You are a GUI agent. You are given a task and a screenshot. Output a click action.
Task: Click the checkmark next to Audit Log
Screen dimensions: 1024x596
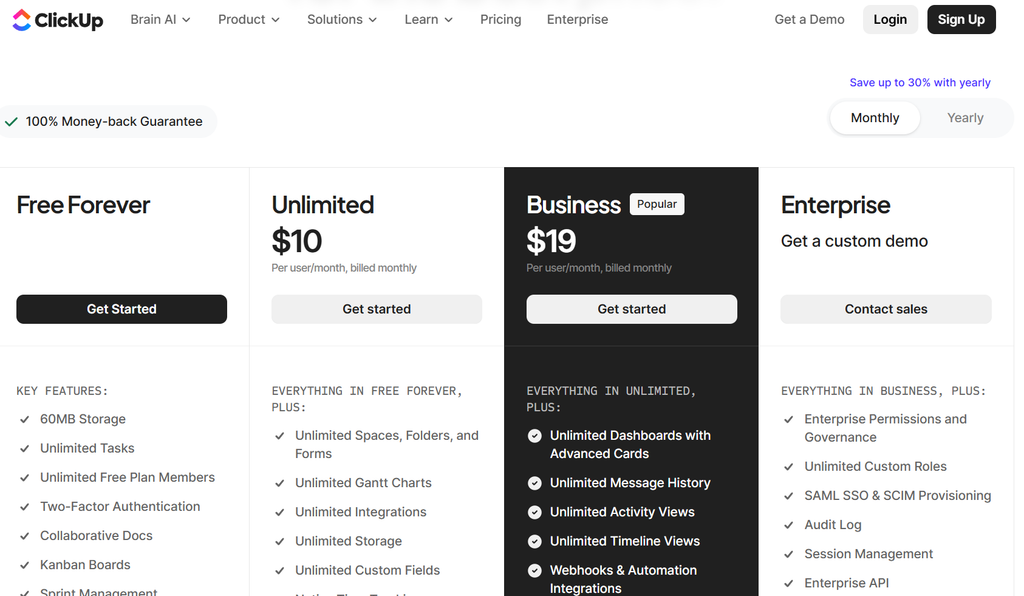pos(789,525)
